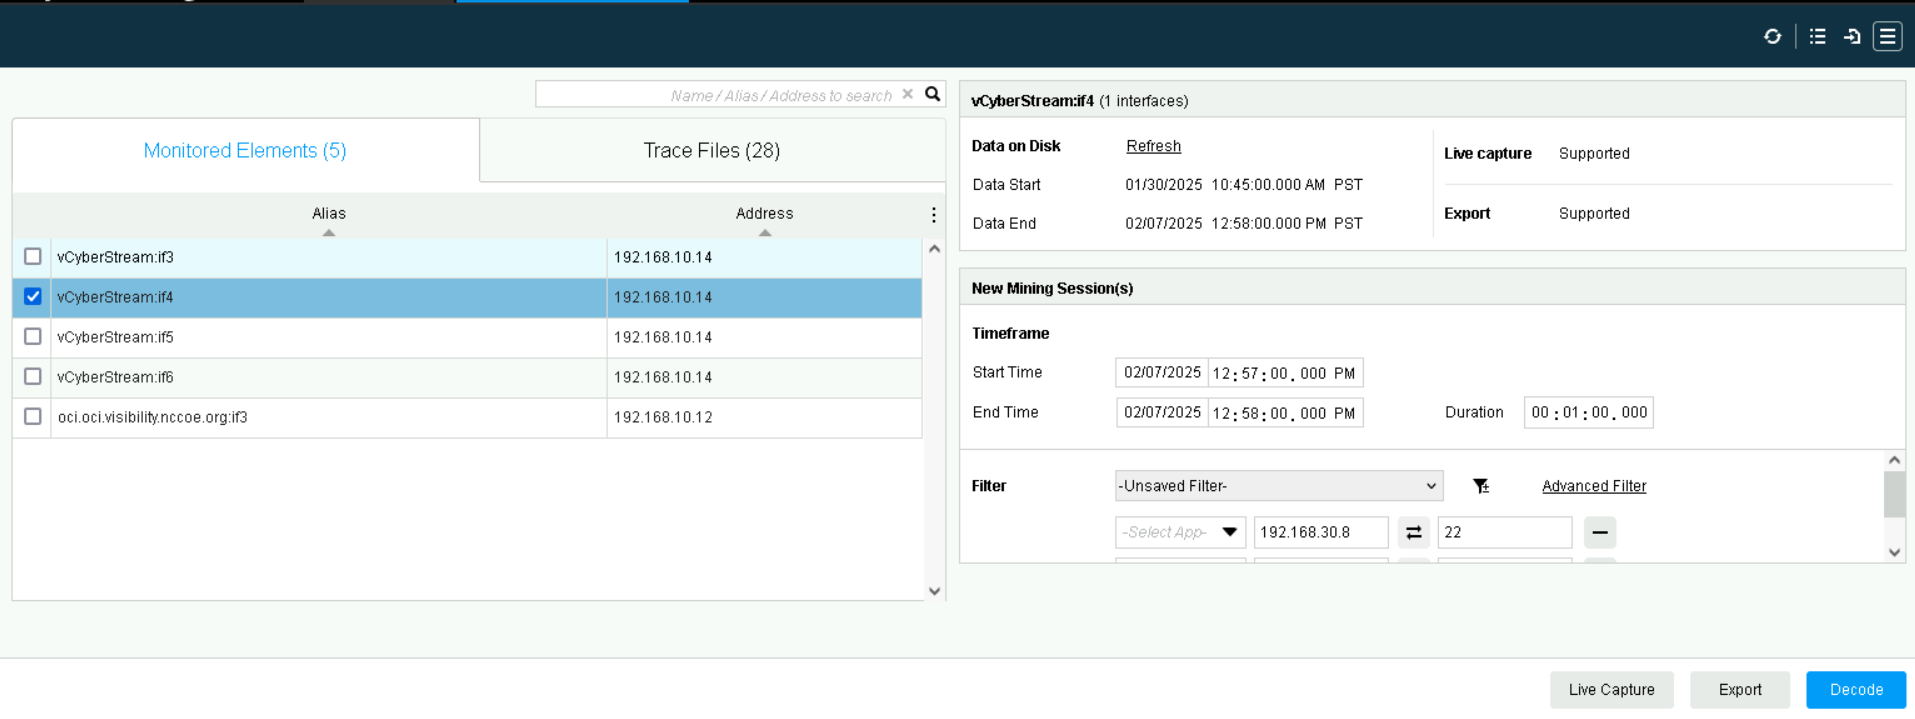1915x719 pixels.
Task: Clear the search field with X icon
Action: tap(907, 94)
